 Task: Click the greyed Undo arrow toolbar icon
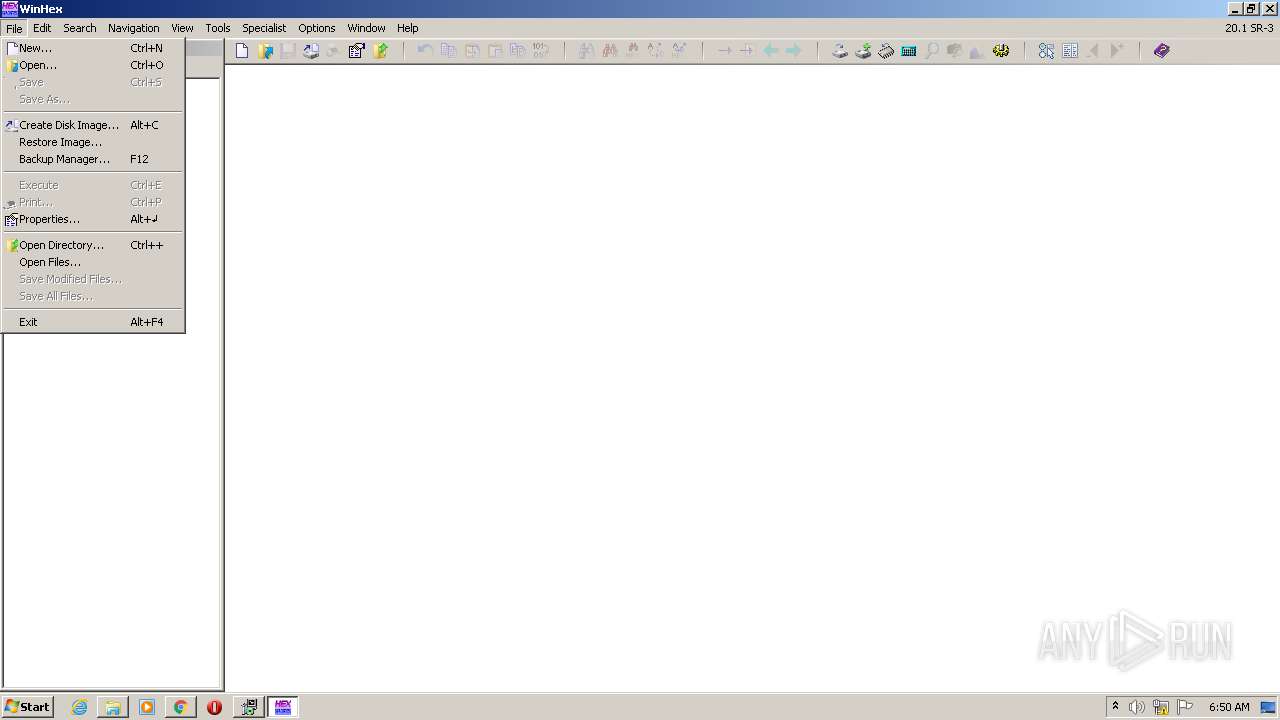425,51
